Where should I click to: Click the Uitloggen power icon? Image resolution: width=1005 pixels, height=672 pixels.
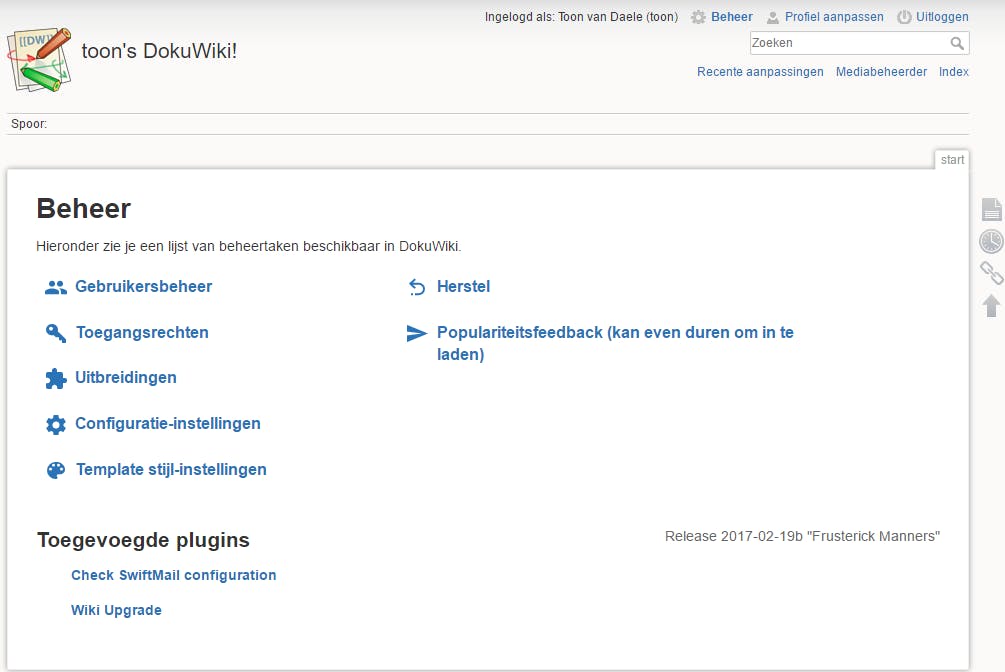coord(904,17)
